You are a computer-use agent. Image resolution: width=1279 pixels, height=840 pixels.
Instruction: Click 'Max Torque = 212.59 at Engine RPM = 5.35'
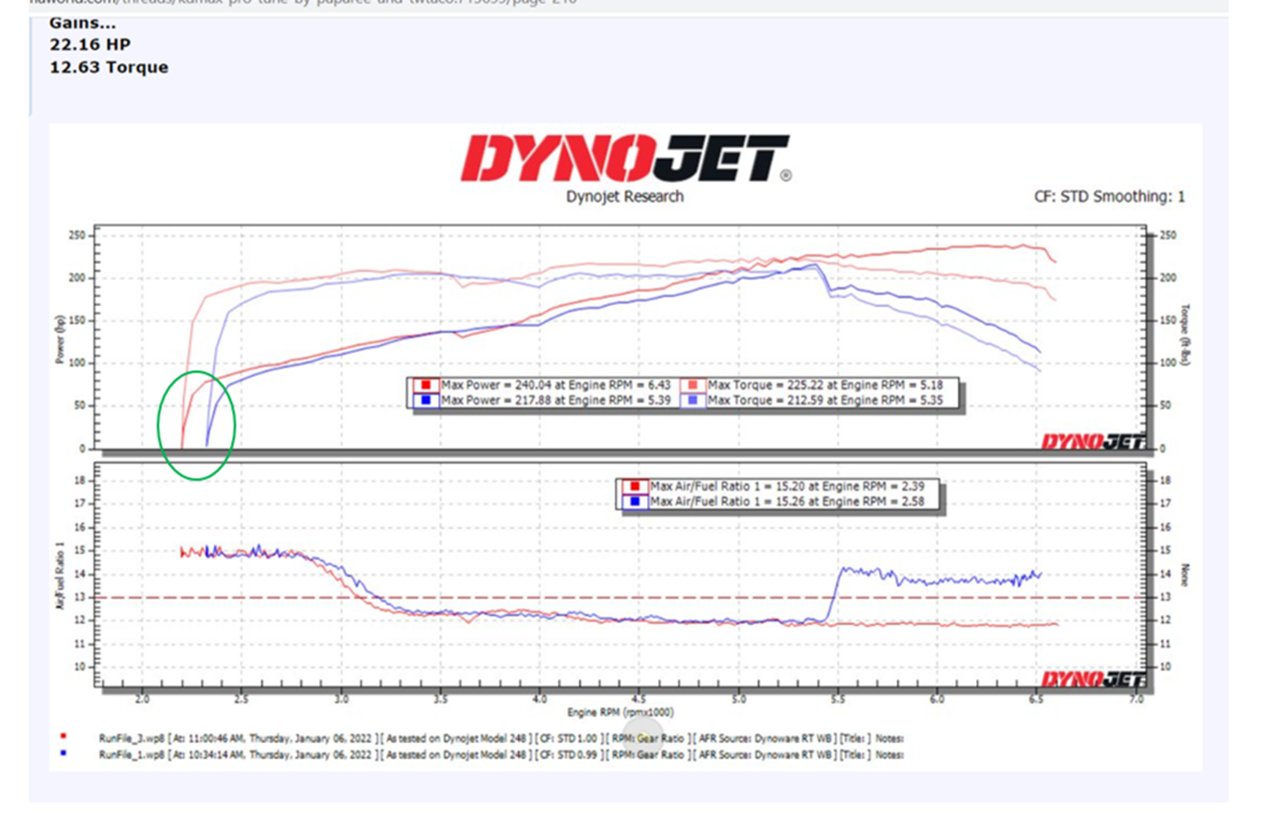click(x=828, y=401)
